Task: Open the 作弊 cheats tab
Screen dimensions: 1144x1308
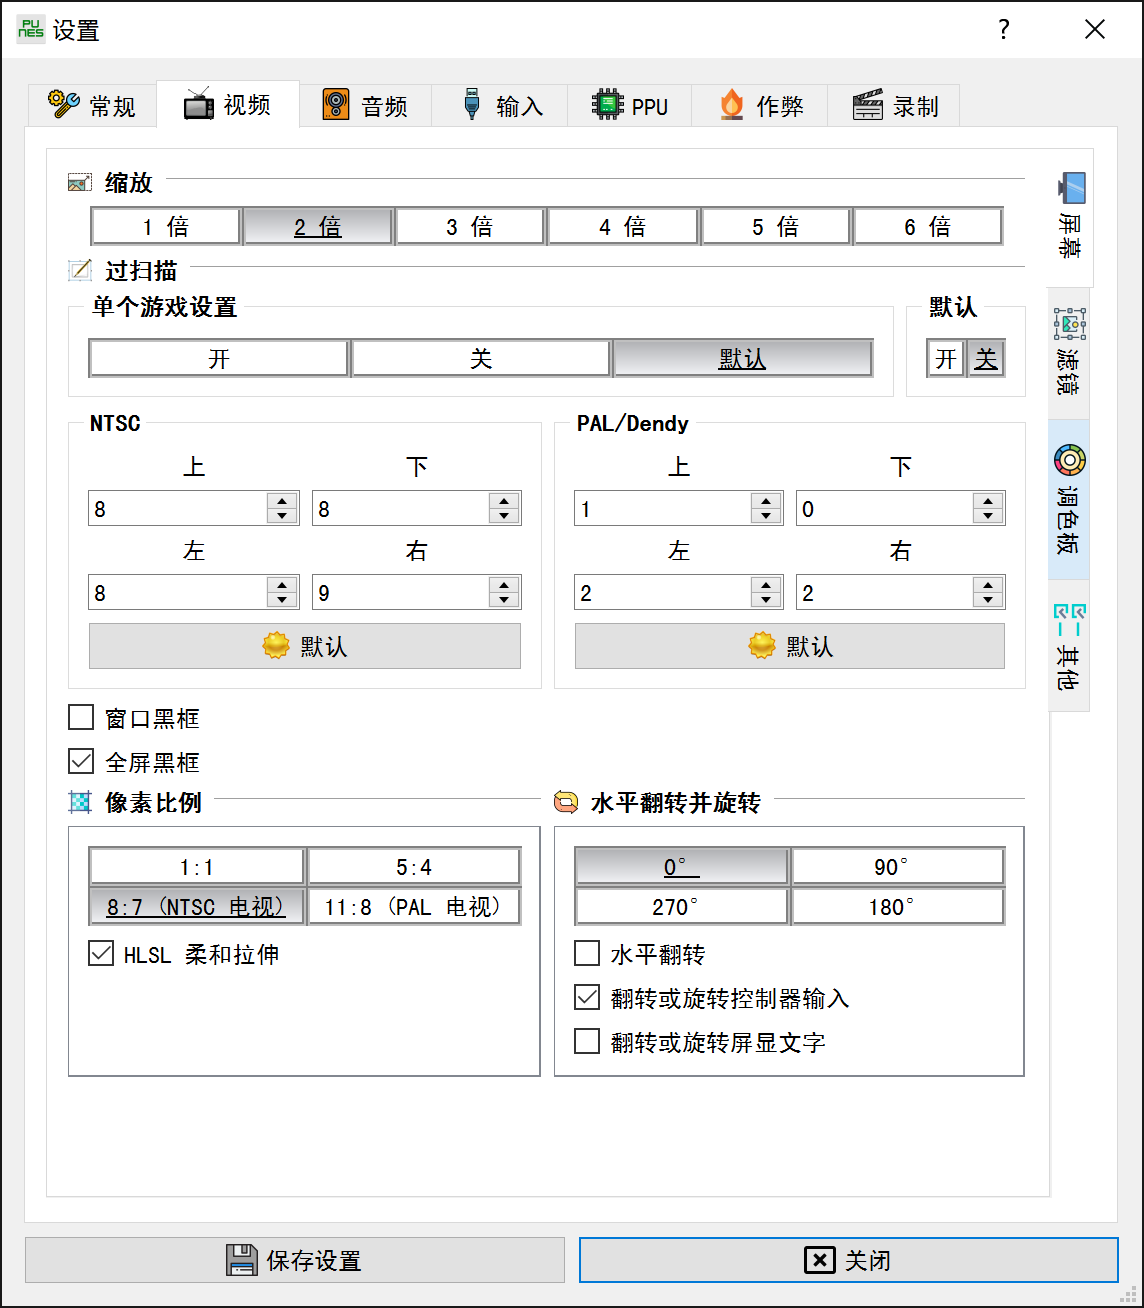Action: [x=760, y=106]
